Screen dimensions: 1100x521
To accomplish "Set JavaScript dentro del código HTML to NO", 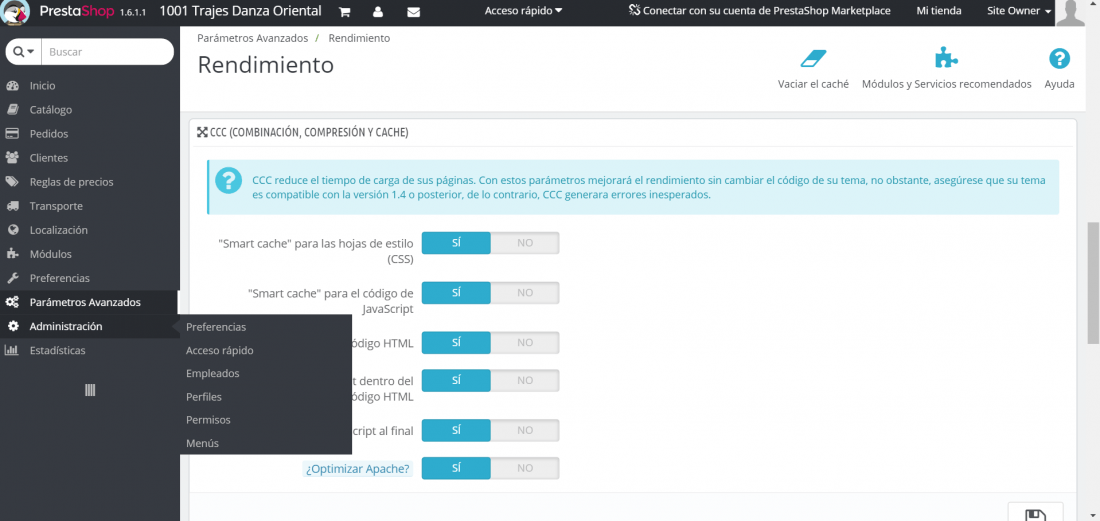I will [525, 380].
